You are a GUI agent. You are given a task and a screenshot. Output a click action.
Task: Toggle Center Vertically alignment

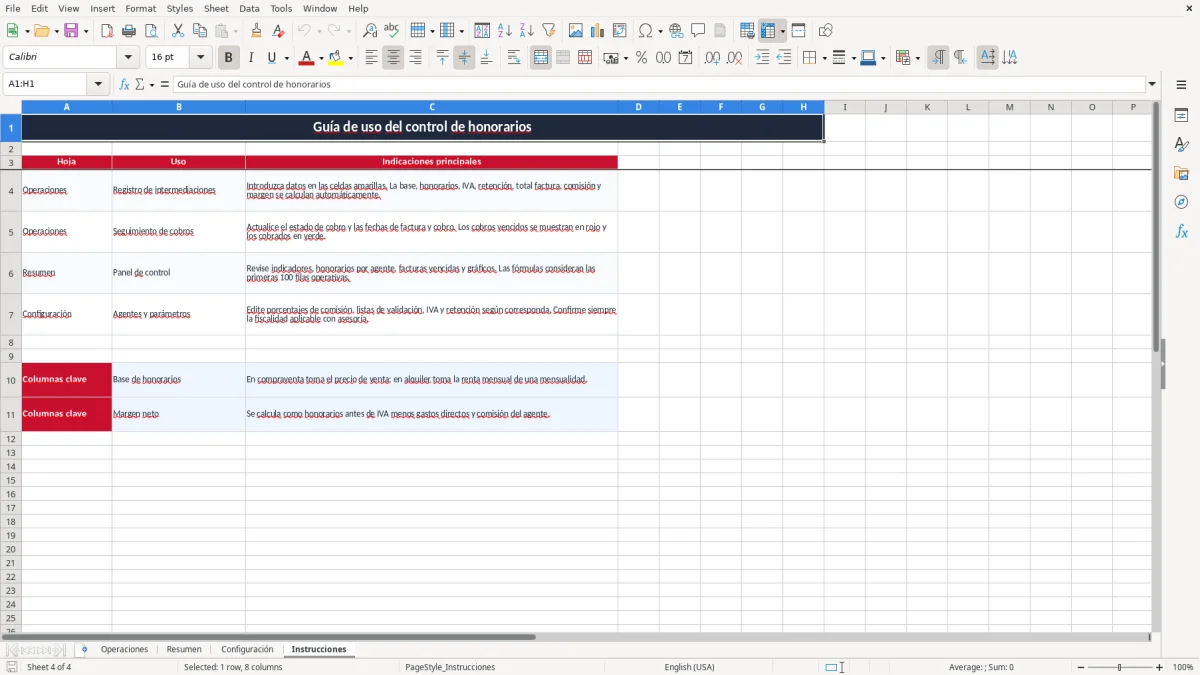coord(464,58)
